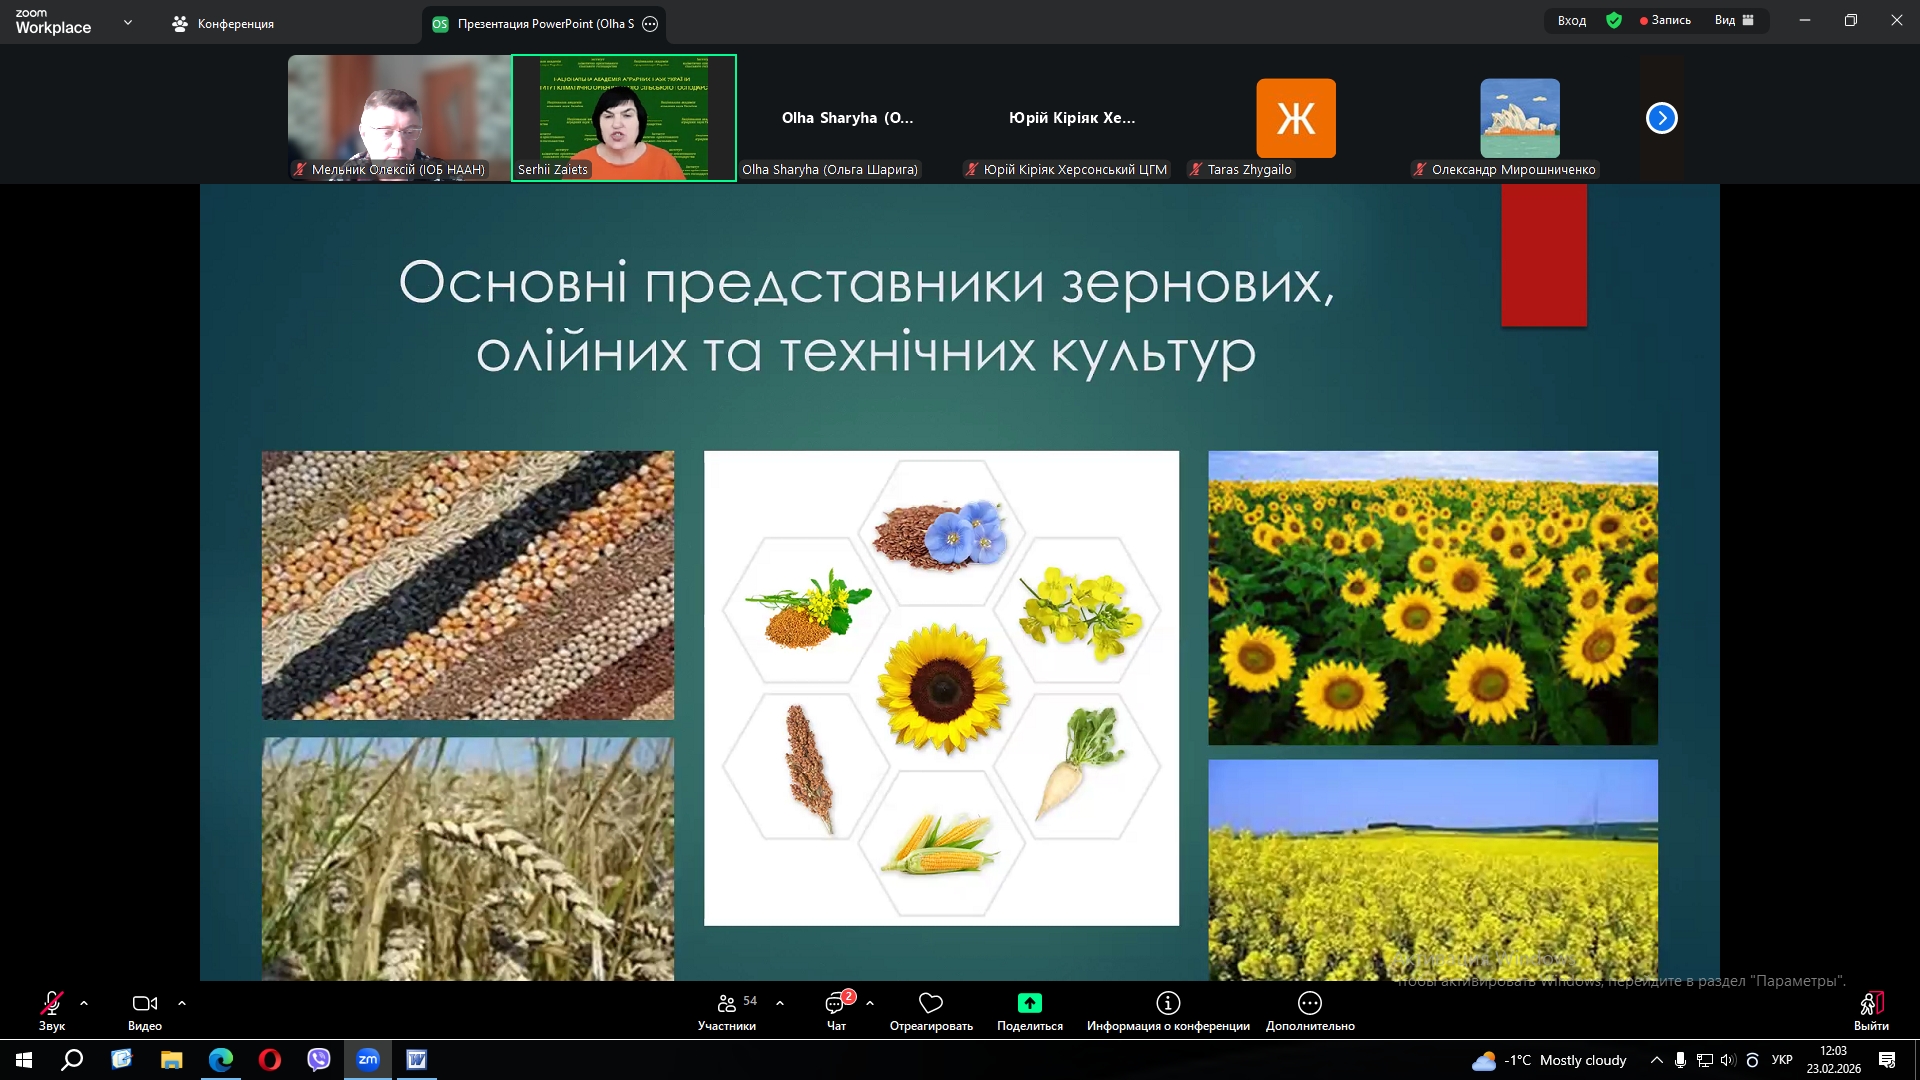Show next participants with blue arrow

tap(1661, 118)
